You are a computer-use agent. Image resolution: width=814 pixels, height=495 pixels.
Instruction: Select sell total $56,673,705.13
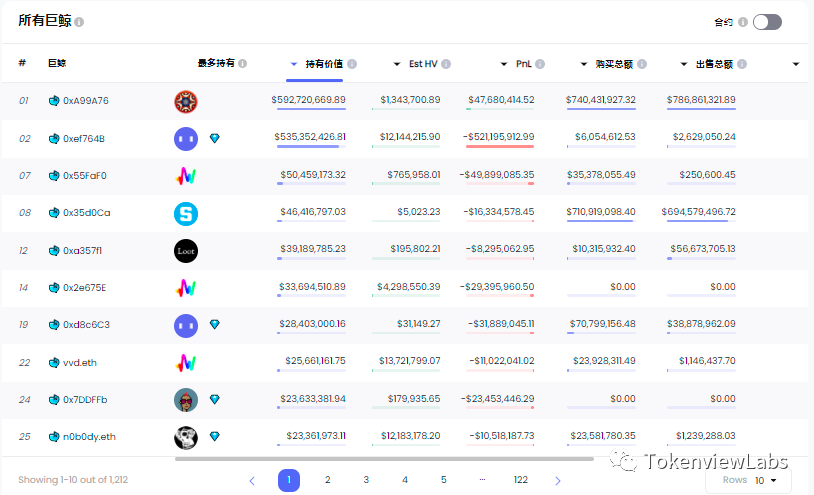click(x=702, y=249)
